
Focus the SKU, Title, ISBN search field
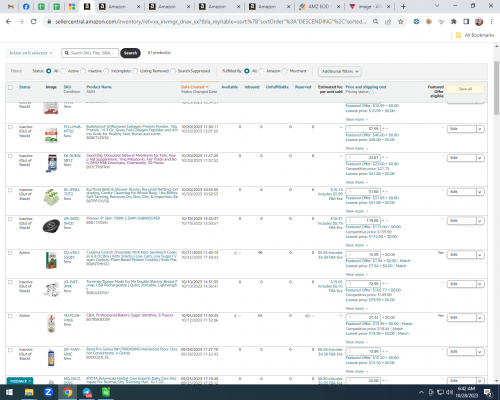(90, 53)
